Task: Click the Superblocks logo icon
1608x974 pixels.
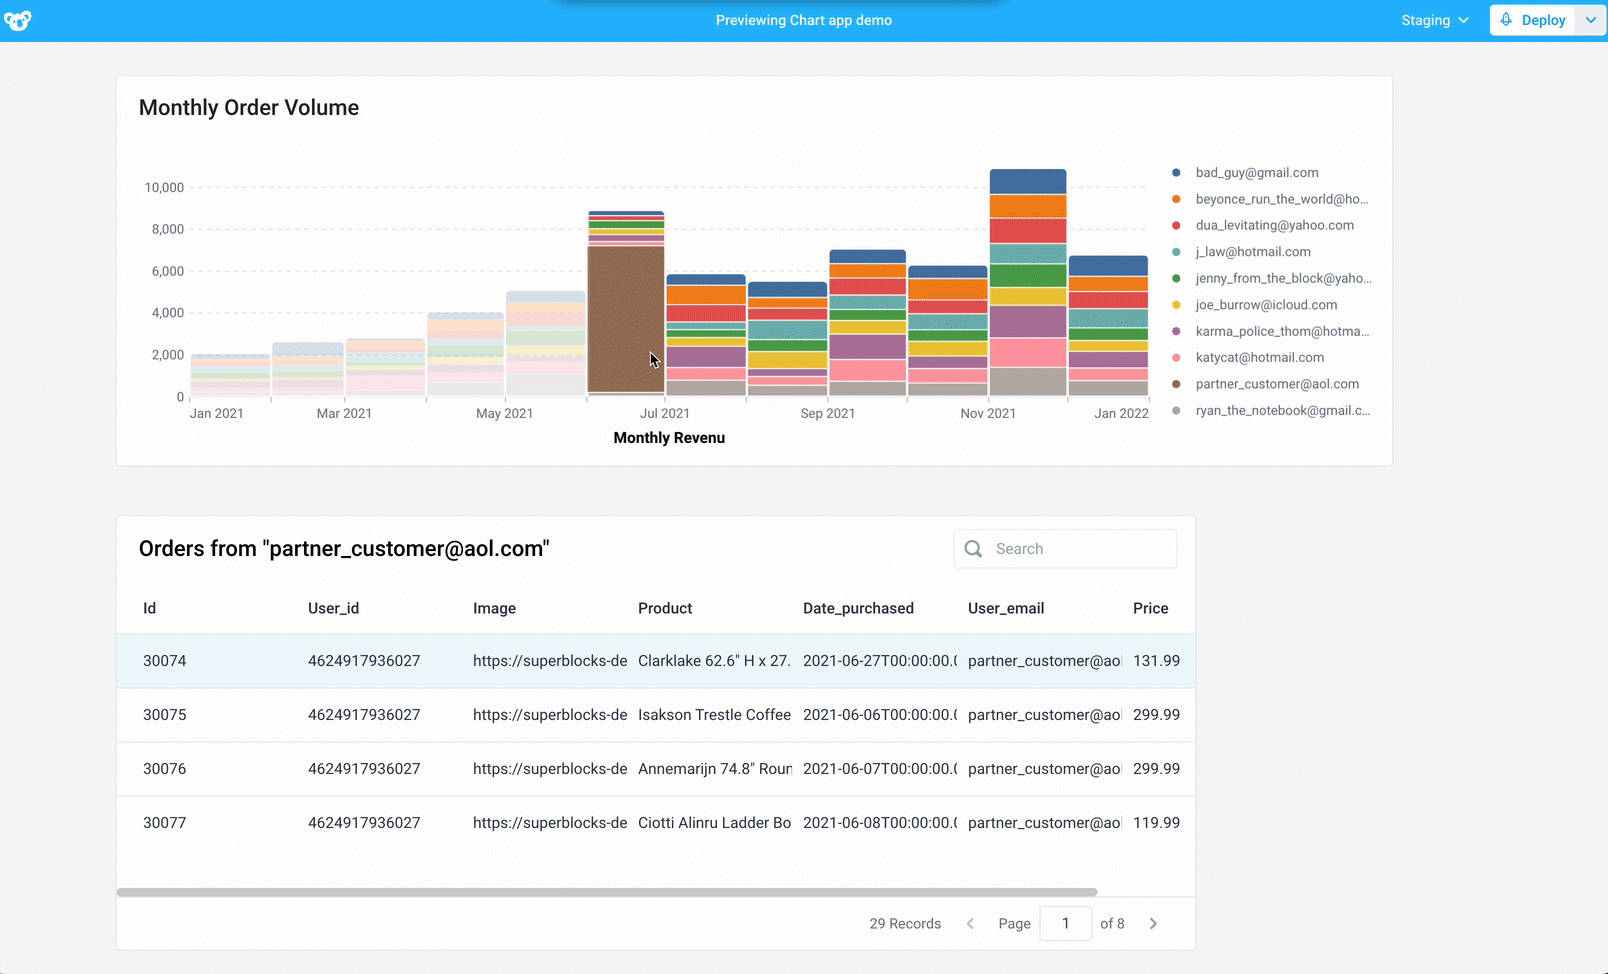Action: (x=18, y=20)
